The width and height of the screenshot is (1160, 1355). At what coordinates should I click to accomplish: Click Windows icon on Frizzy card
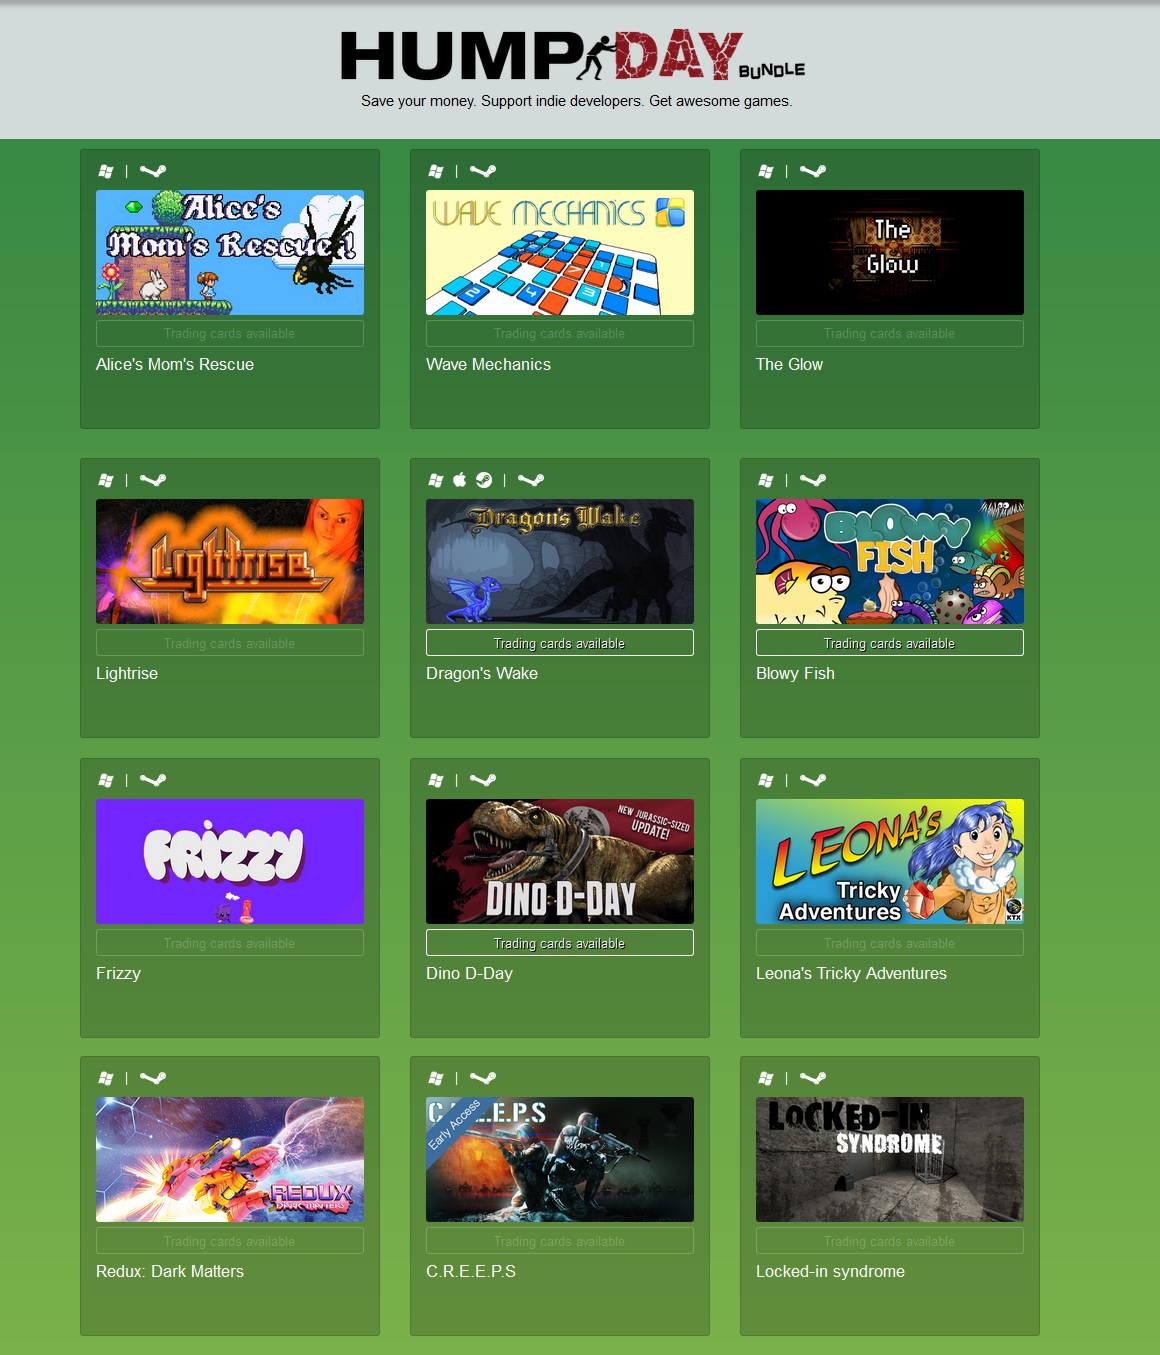click(106, 780)
